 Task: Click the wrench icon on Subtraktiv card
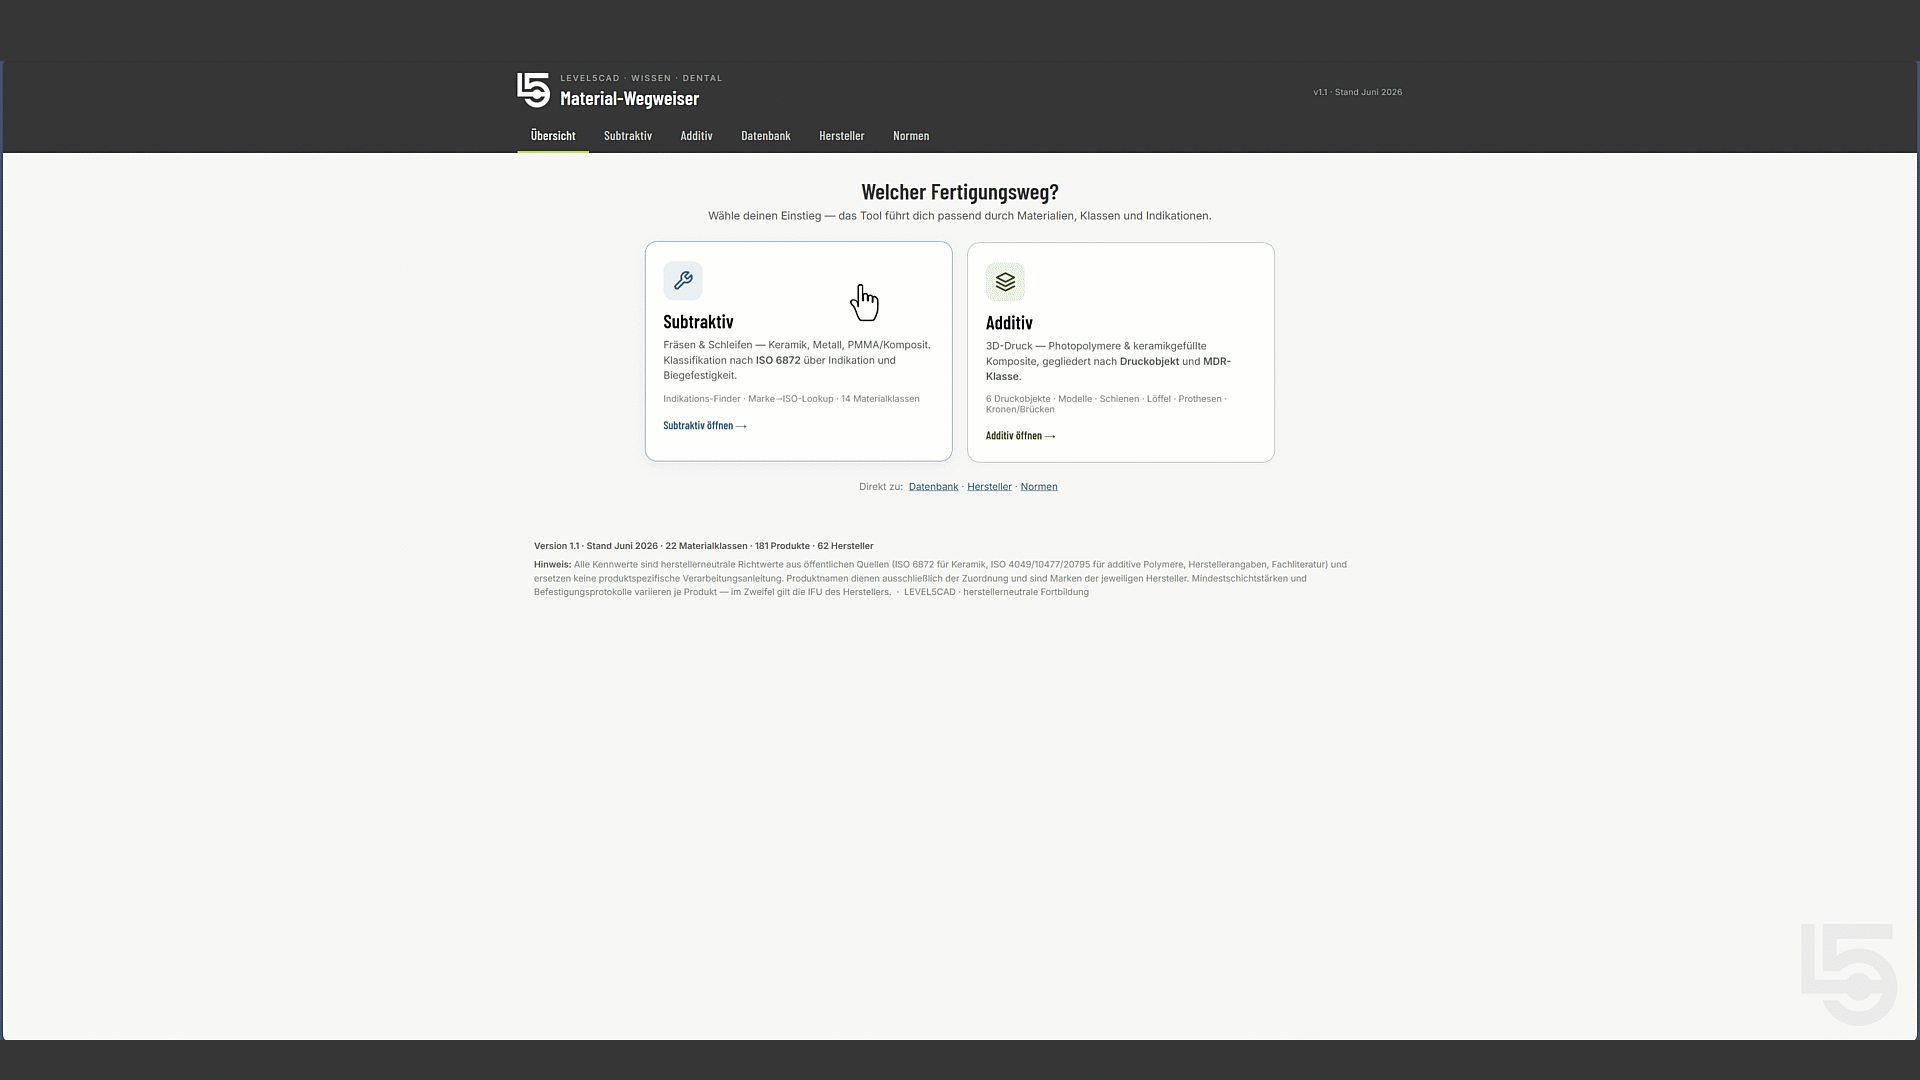[683, 281]
